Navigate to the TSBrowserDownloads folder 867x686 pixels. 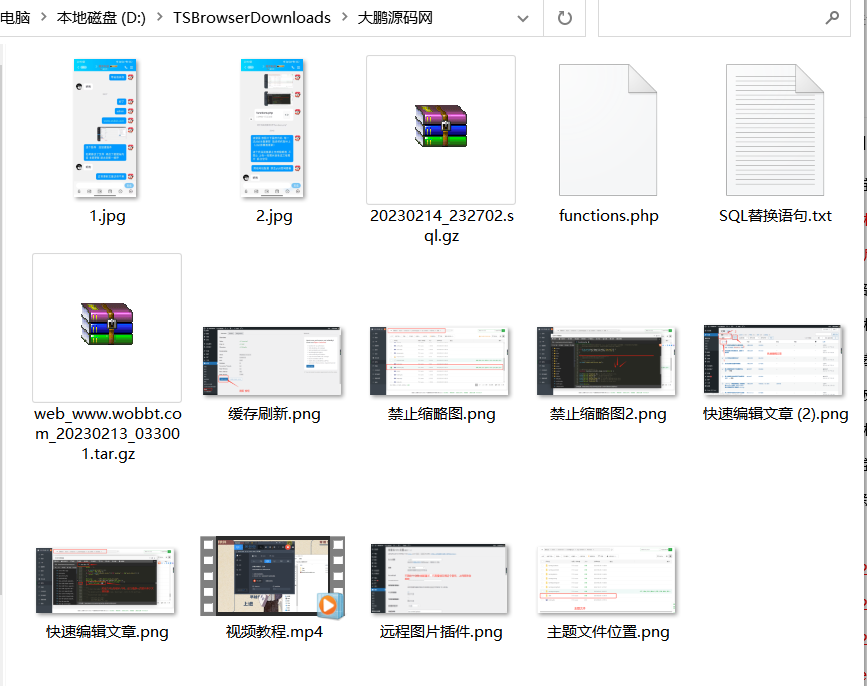250,17
